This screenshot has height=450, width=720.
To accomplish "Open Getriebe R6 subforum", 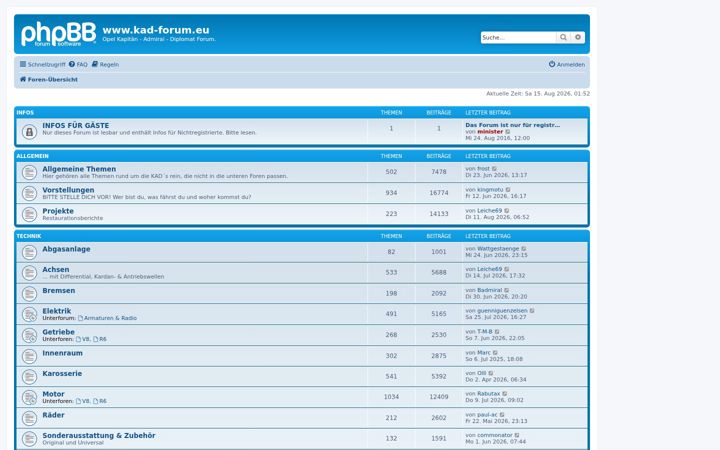I will pyautogui.click(x=102, y=339).
